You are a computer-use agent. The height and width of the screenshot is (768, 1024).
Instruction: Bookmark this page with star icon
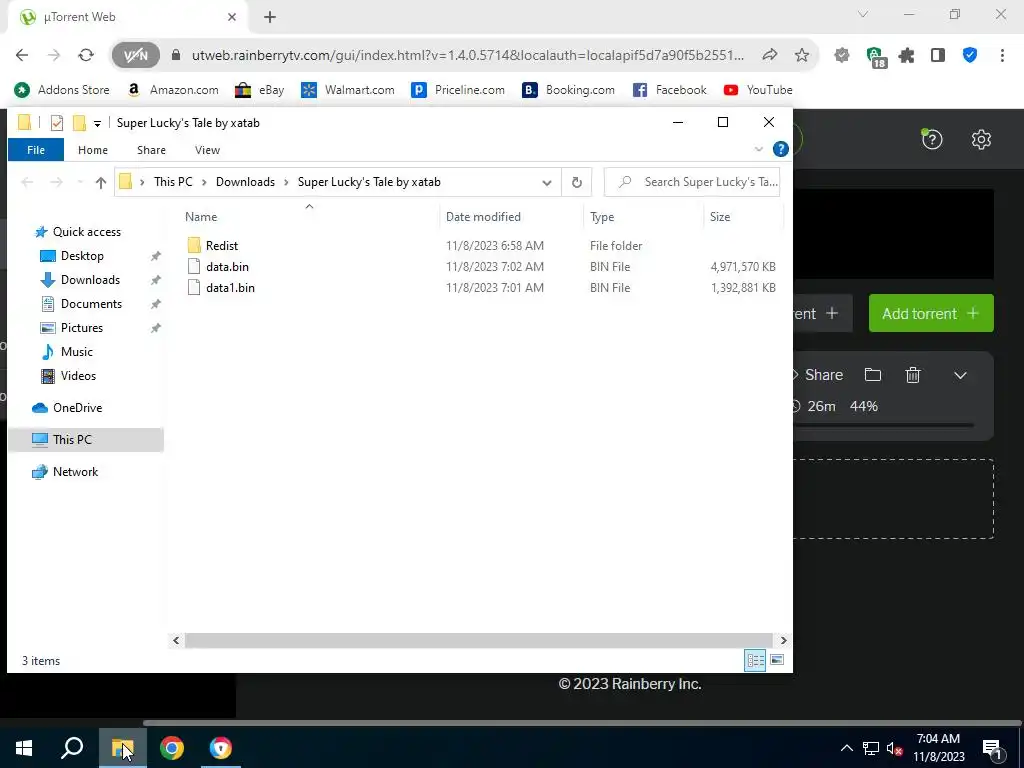tap(802, 56)
